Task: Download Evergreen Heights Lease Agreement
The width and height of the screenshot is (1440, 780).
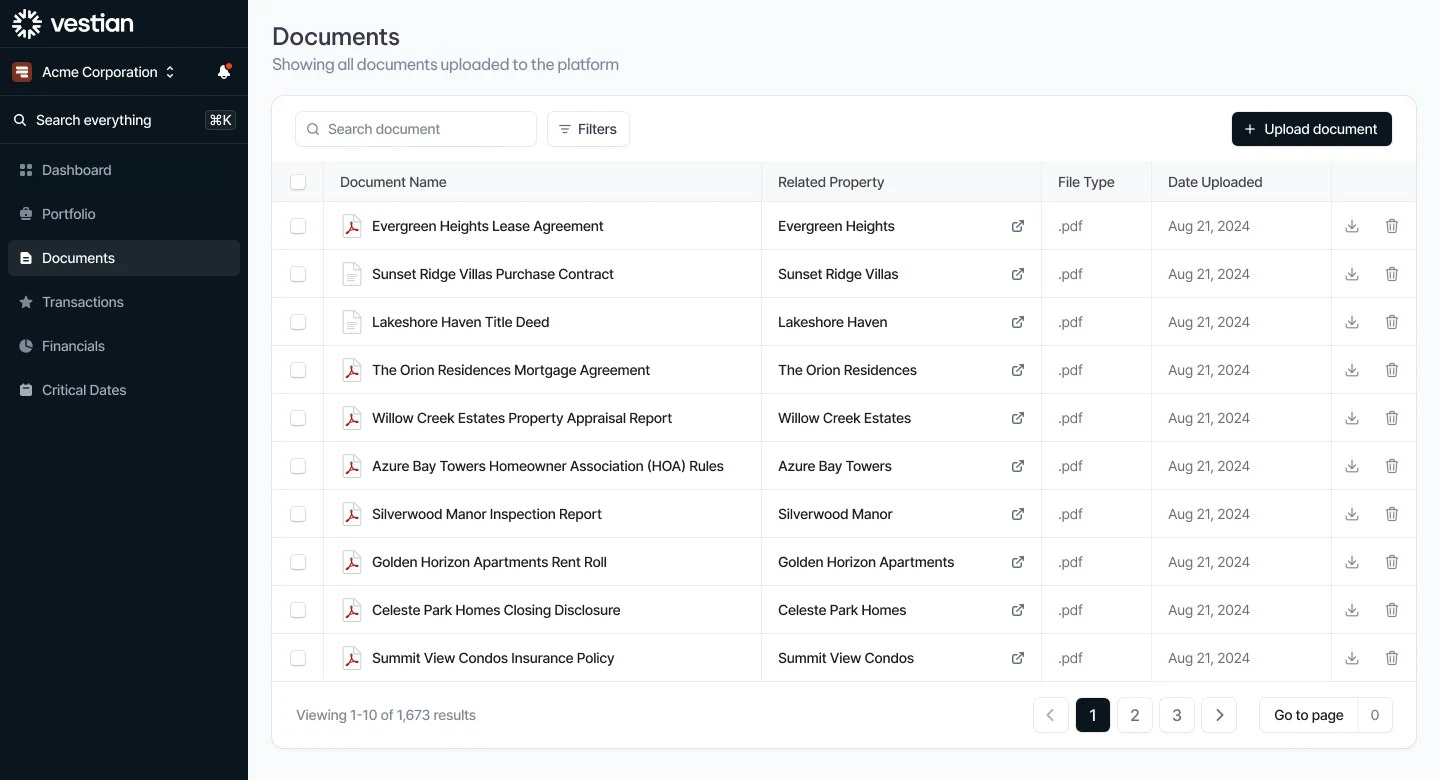Action: coord(1352,226)
